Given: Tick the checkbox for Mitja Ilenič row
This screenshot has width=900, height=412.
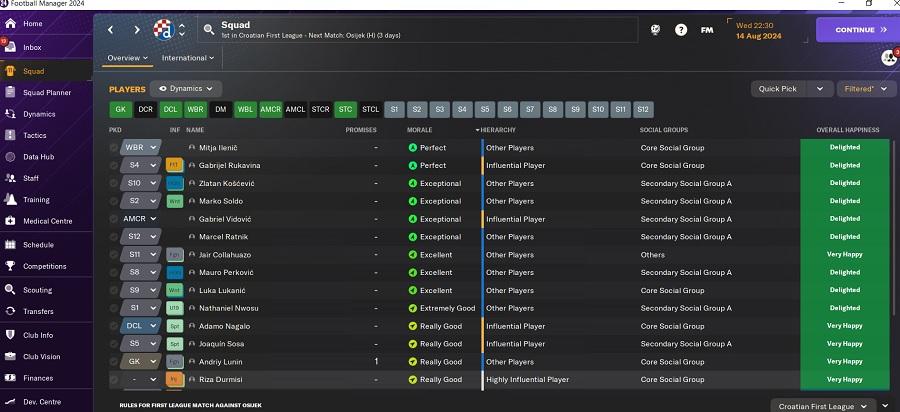Looking at the screenshot, I should pyautogui.click(x=114, y=147).
